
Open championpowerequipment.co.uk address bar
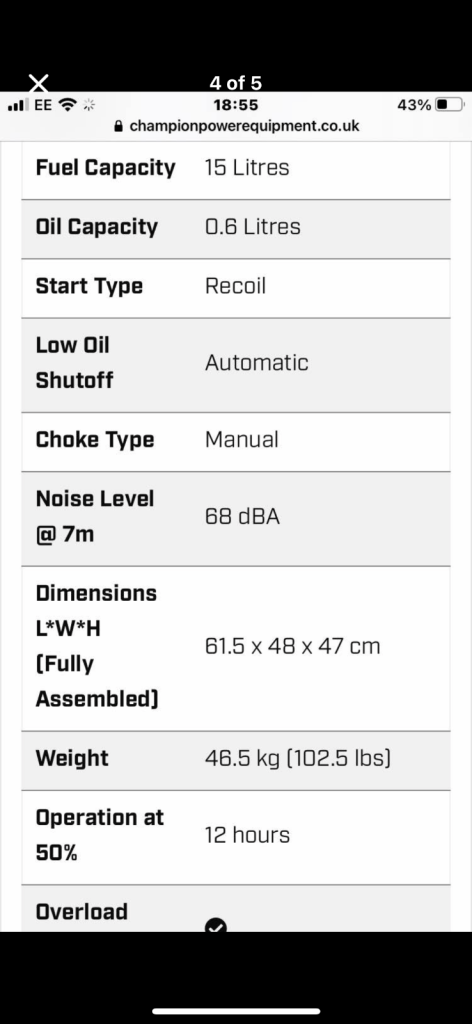(x=236, y=126)
